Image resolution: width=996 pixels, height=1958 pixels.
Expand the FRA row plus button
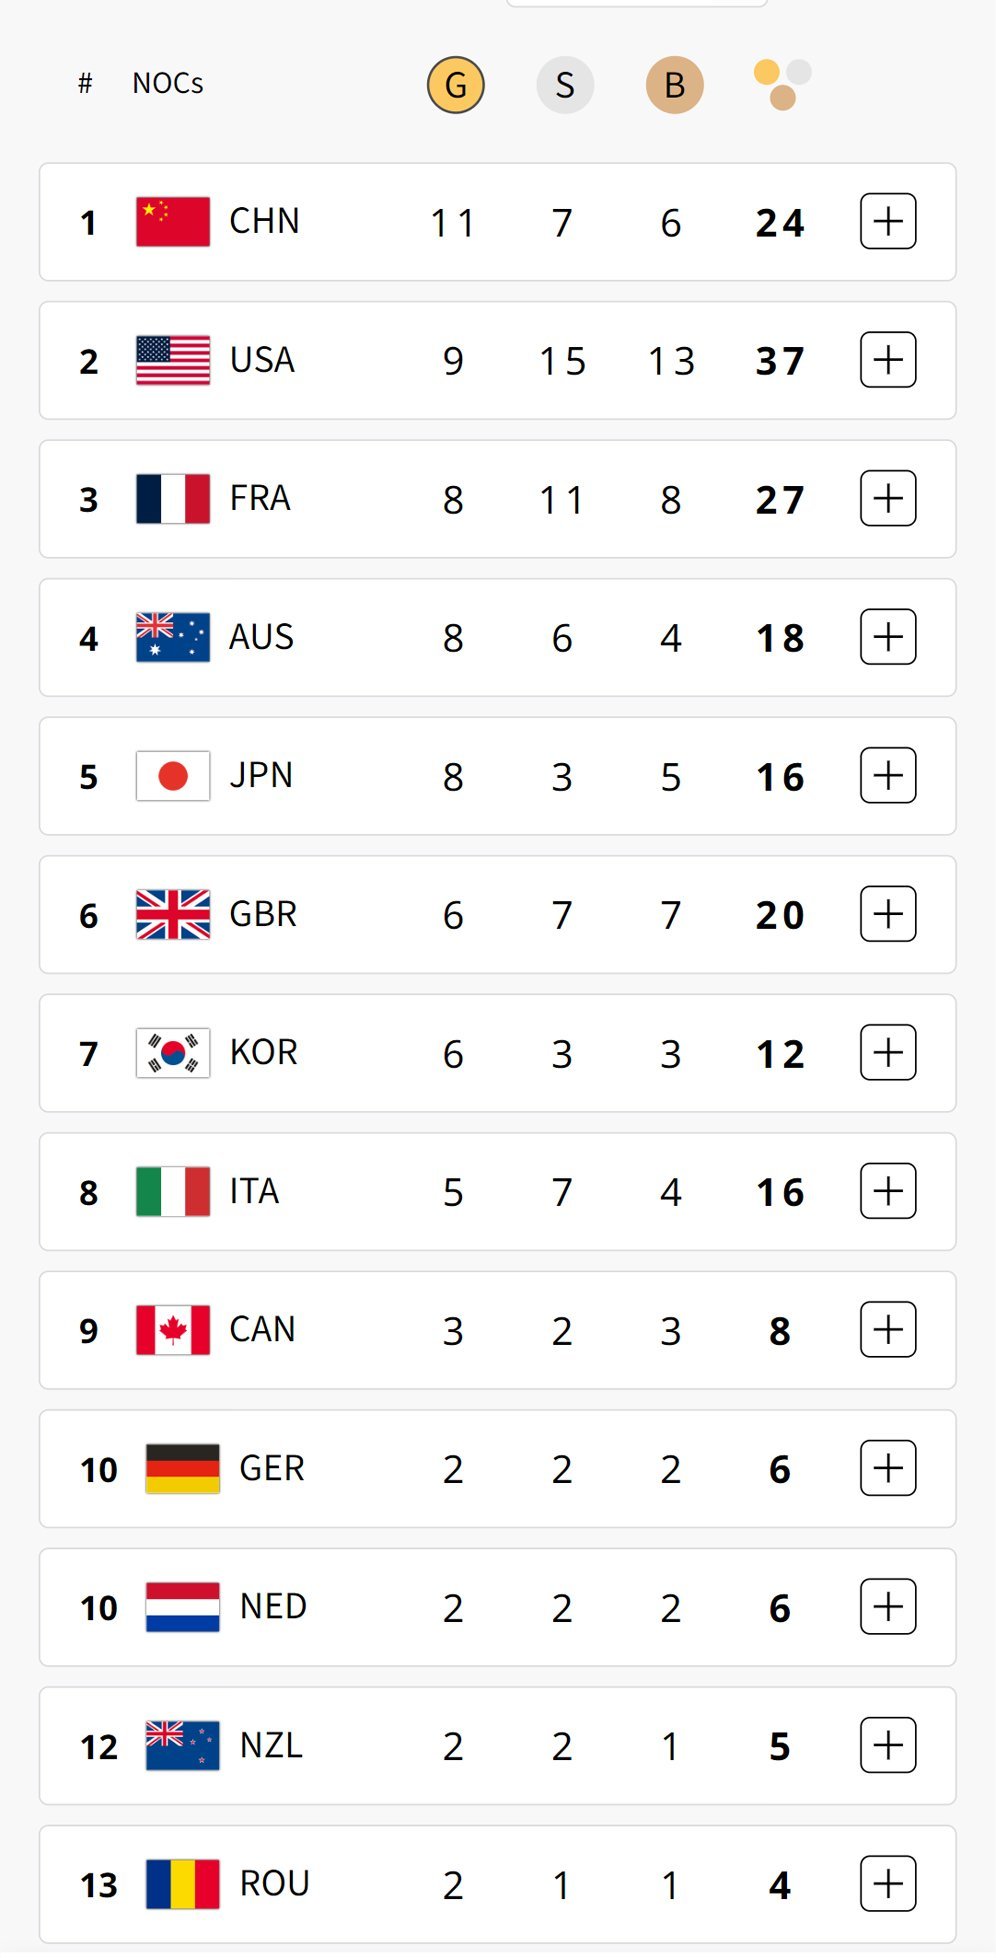coord(888,498)
